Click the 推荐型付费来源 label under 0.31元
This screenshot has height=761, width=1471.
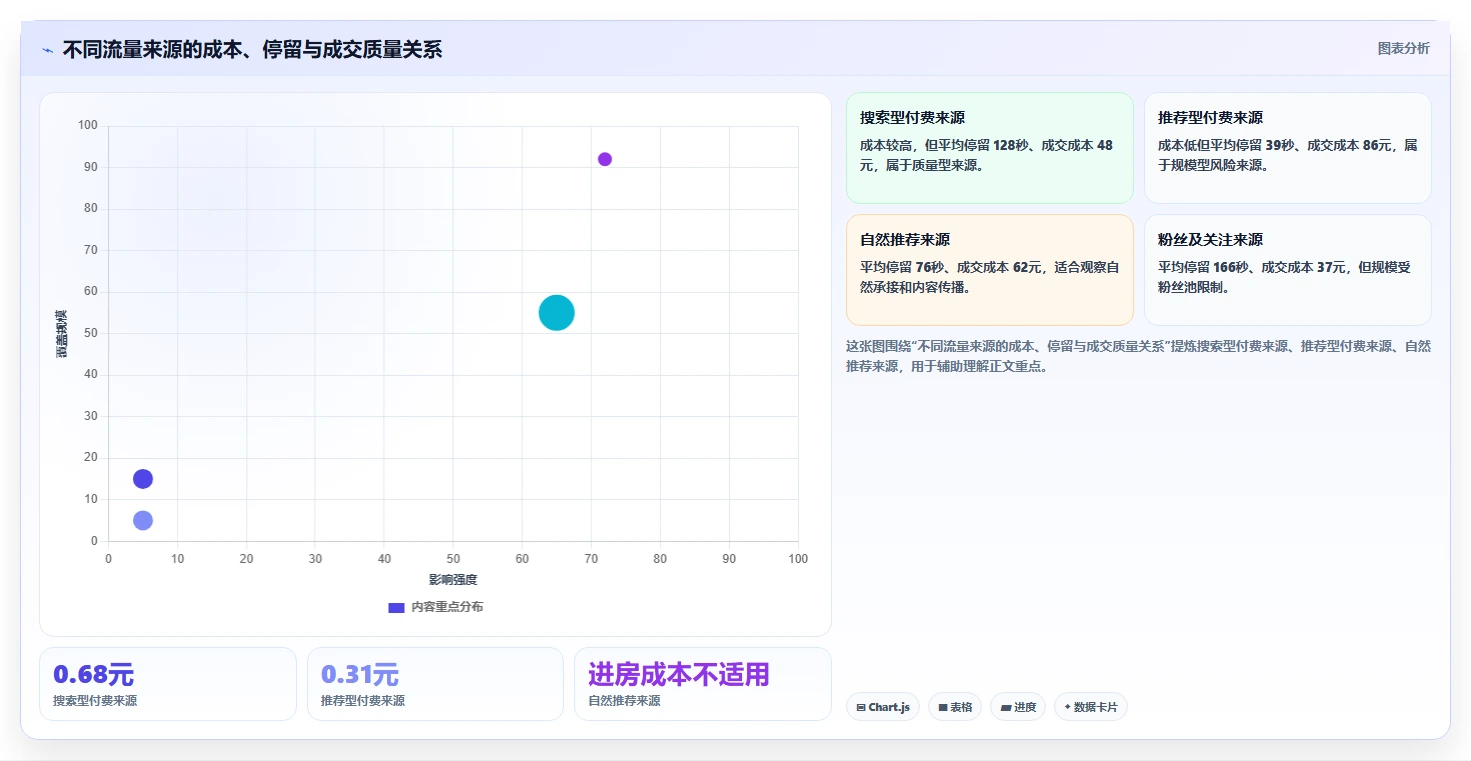point(363,701)
